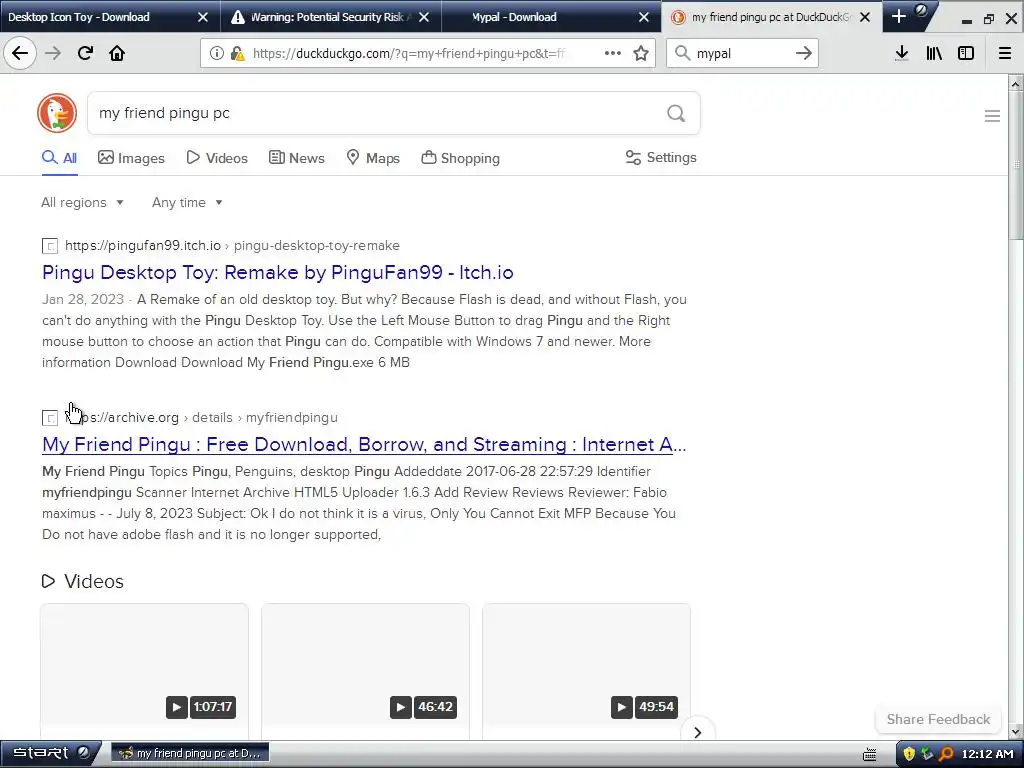Open the Start menu

[x=50, y=753]
